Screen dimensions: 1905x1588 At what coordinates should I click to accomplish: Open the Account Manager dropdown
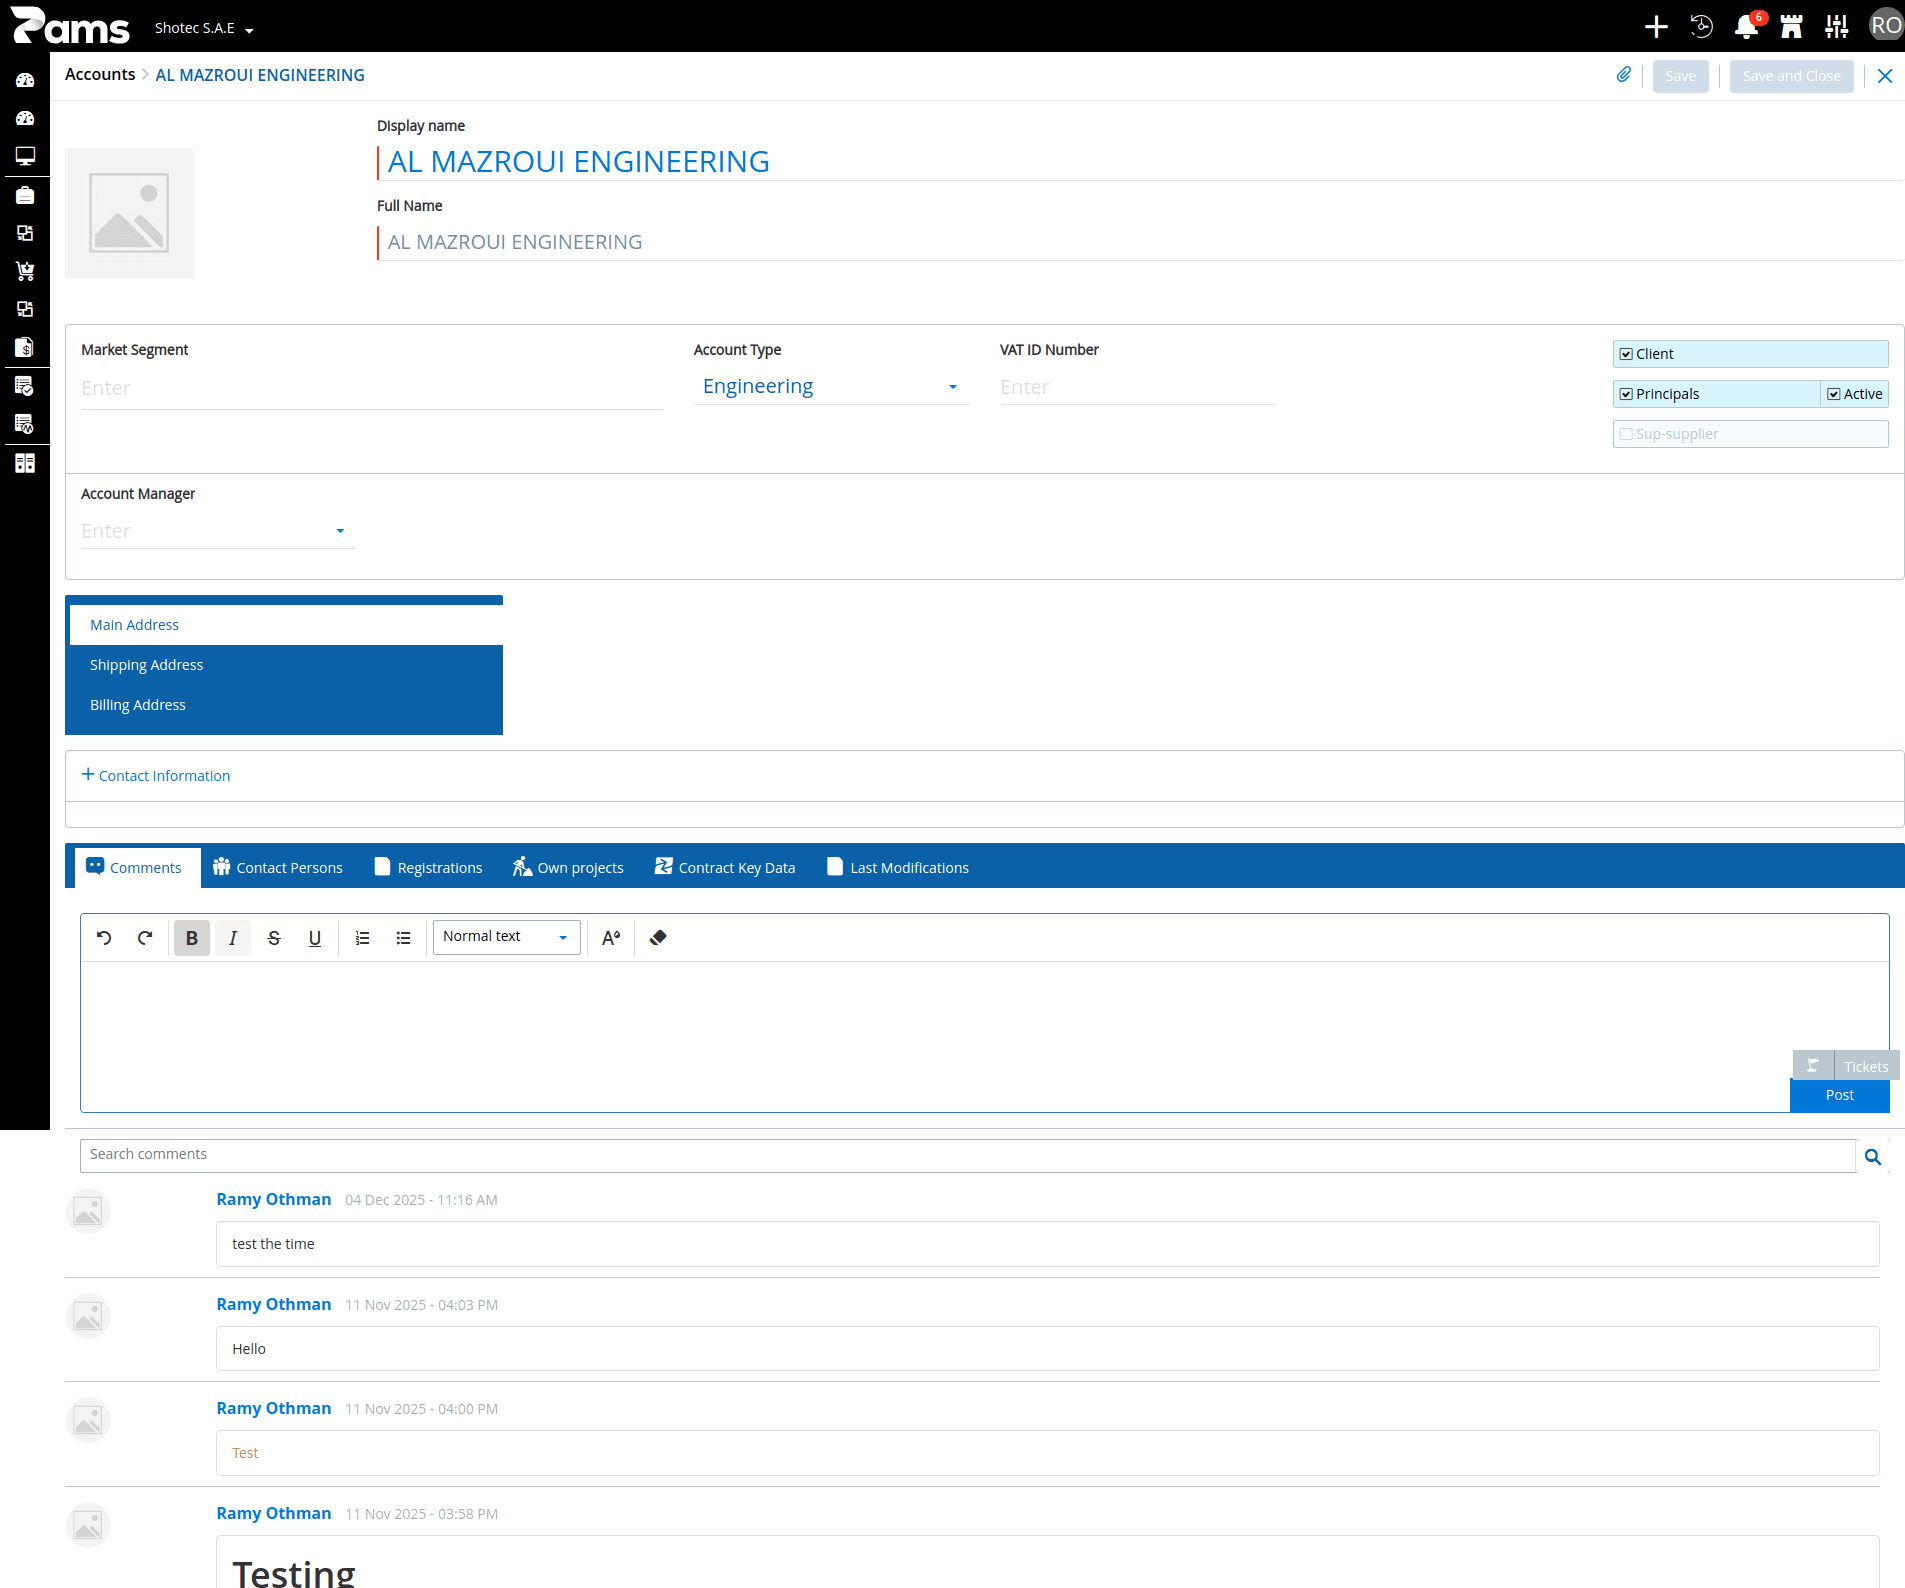[218, 531]
